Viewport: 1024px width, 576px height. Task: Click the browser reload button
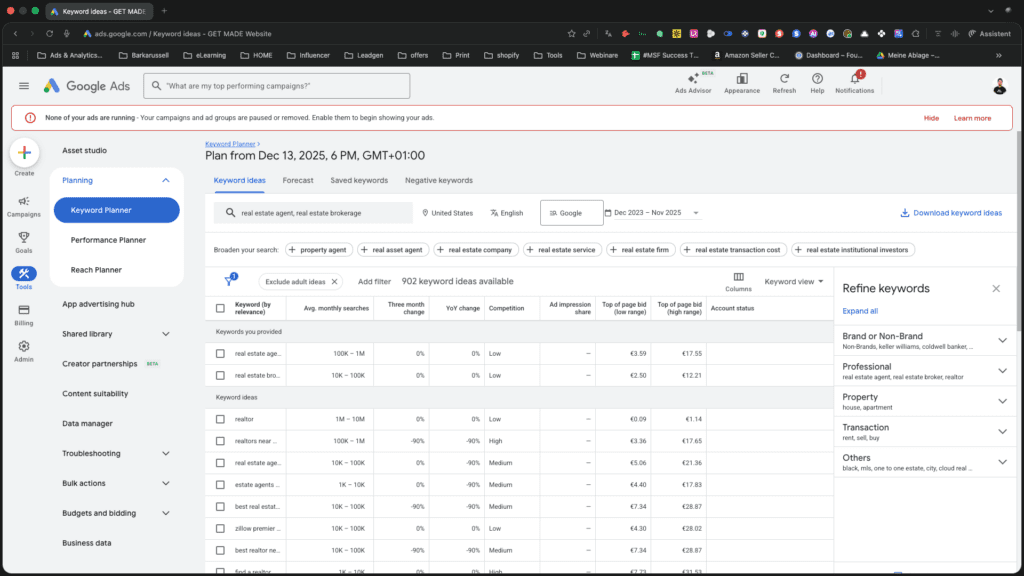[49, 33]
